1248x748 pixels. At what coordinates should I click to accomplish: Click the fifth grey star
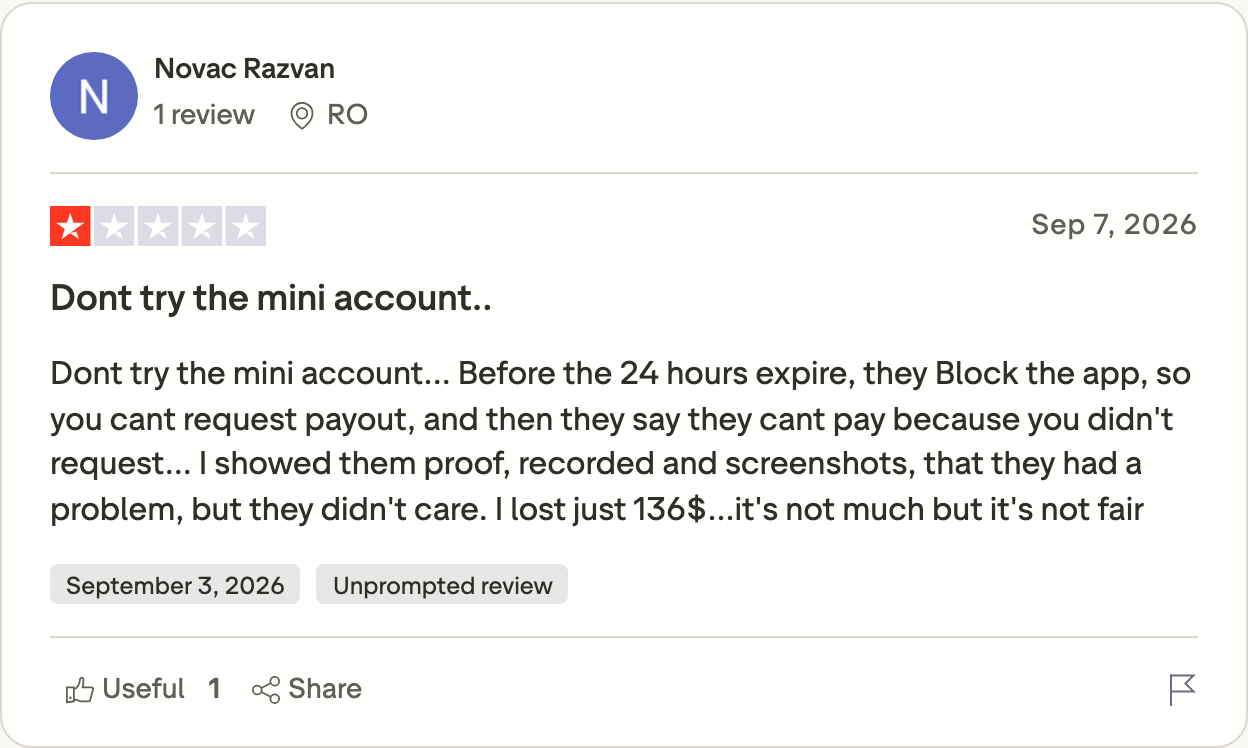(x=246, y=227)
